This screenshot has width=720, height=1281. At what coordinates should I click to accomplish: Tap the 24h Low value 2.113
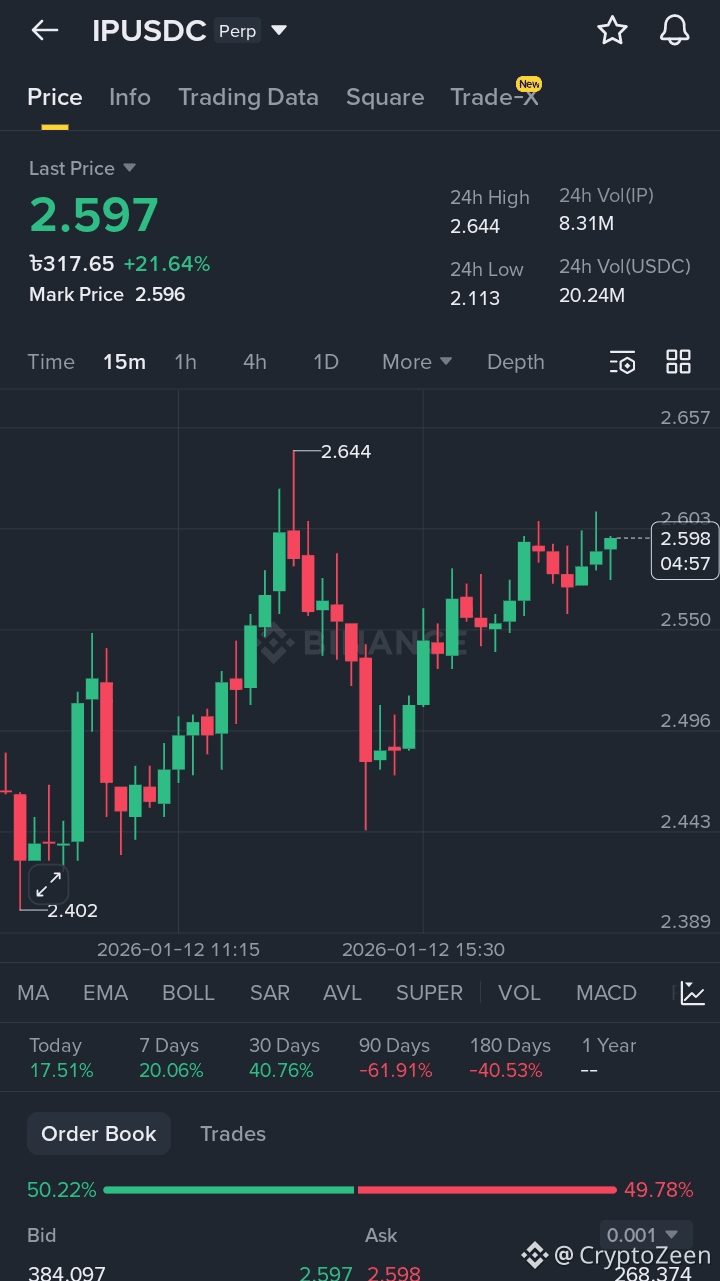(475, 298)
